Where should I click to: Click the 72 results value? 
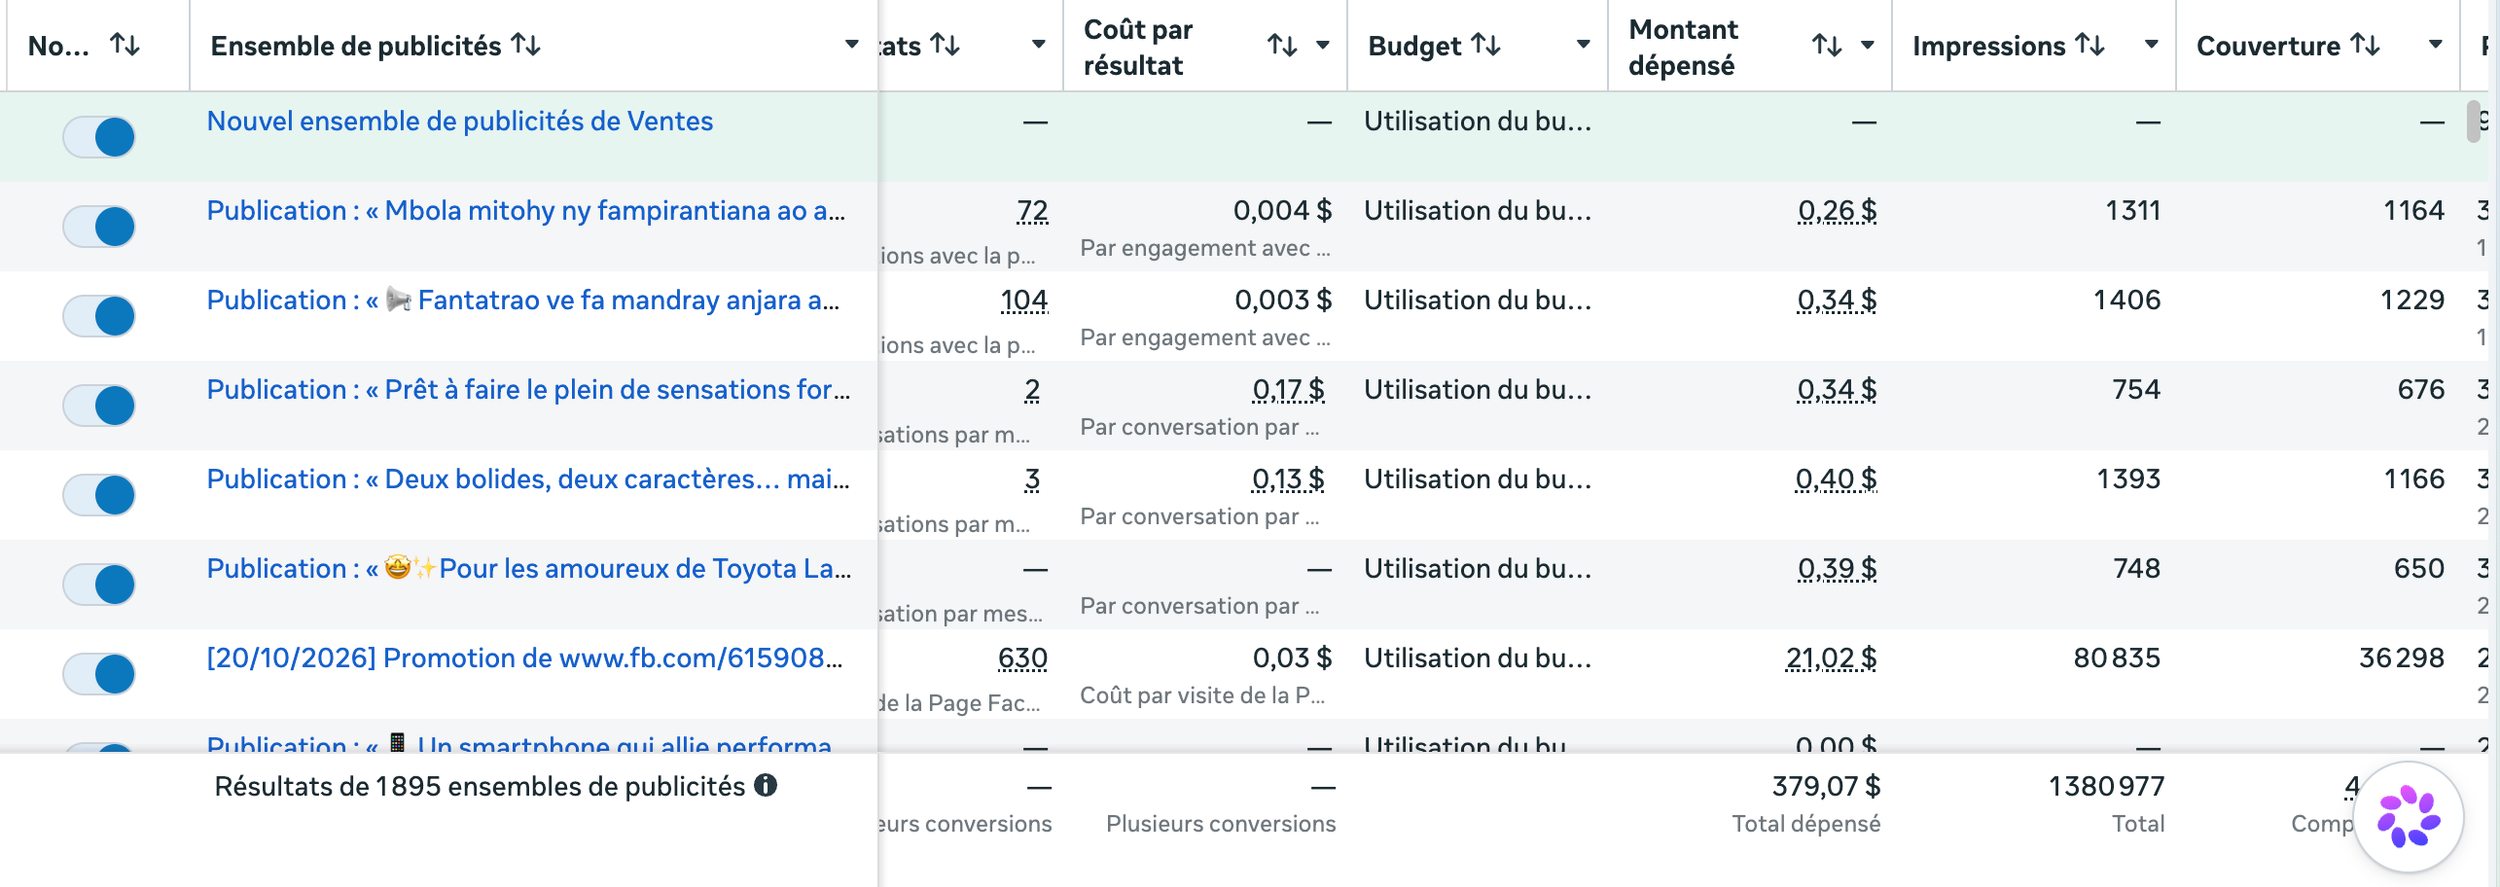pyautogui.click(x=1032, y=211)
